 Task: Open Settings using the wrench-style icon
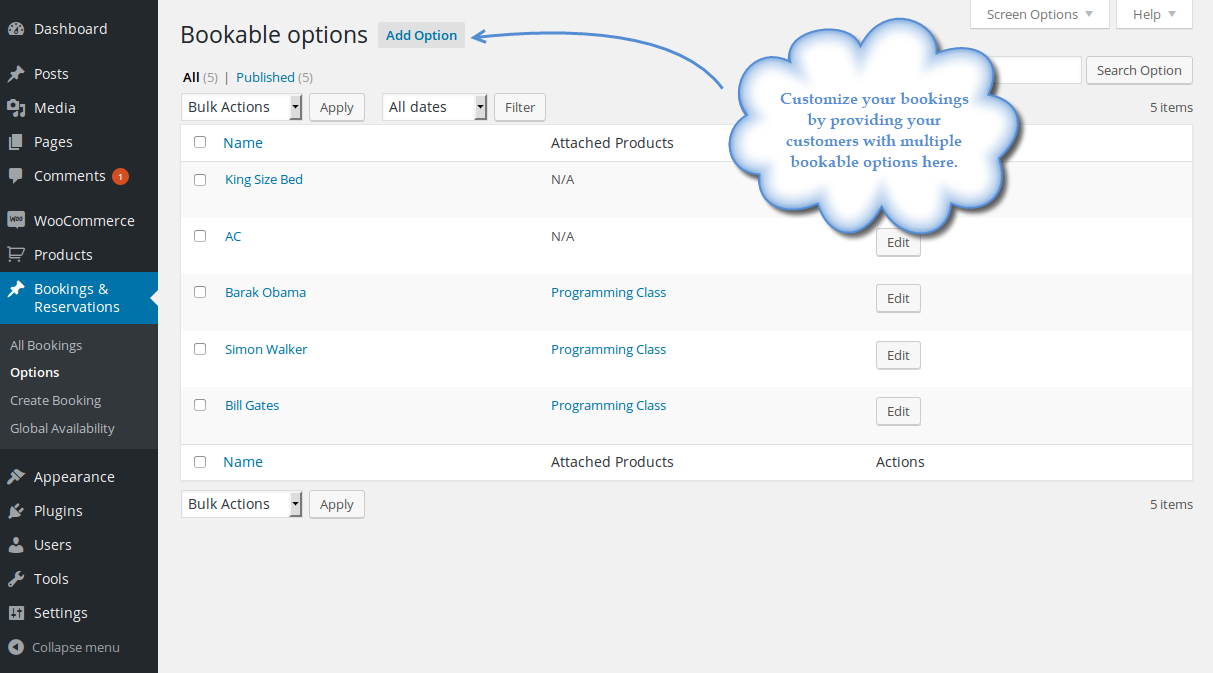point(16,612)
